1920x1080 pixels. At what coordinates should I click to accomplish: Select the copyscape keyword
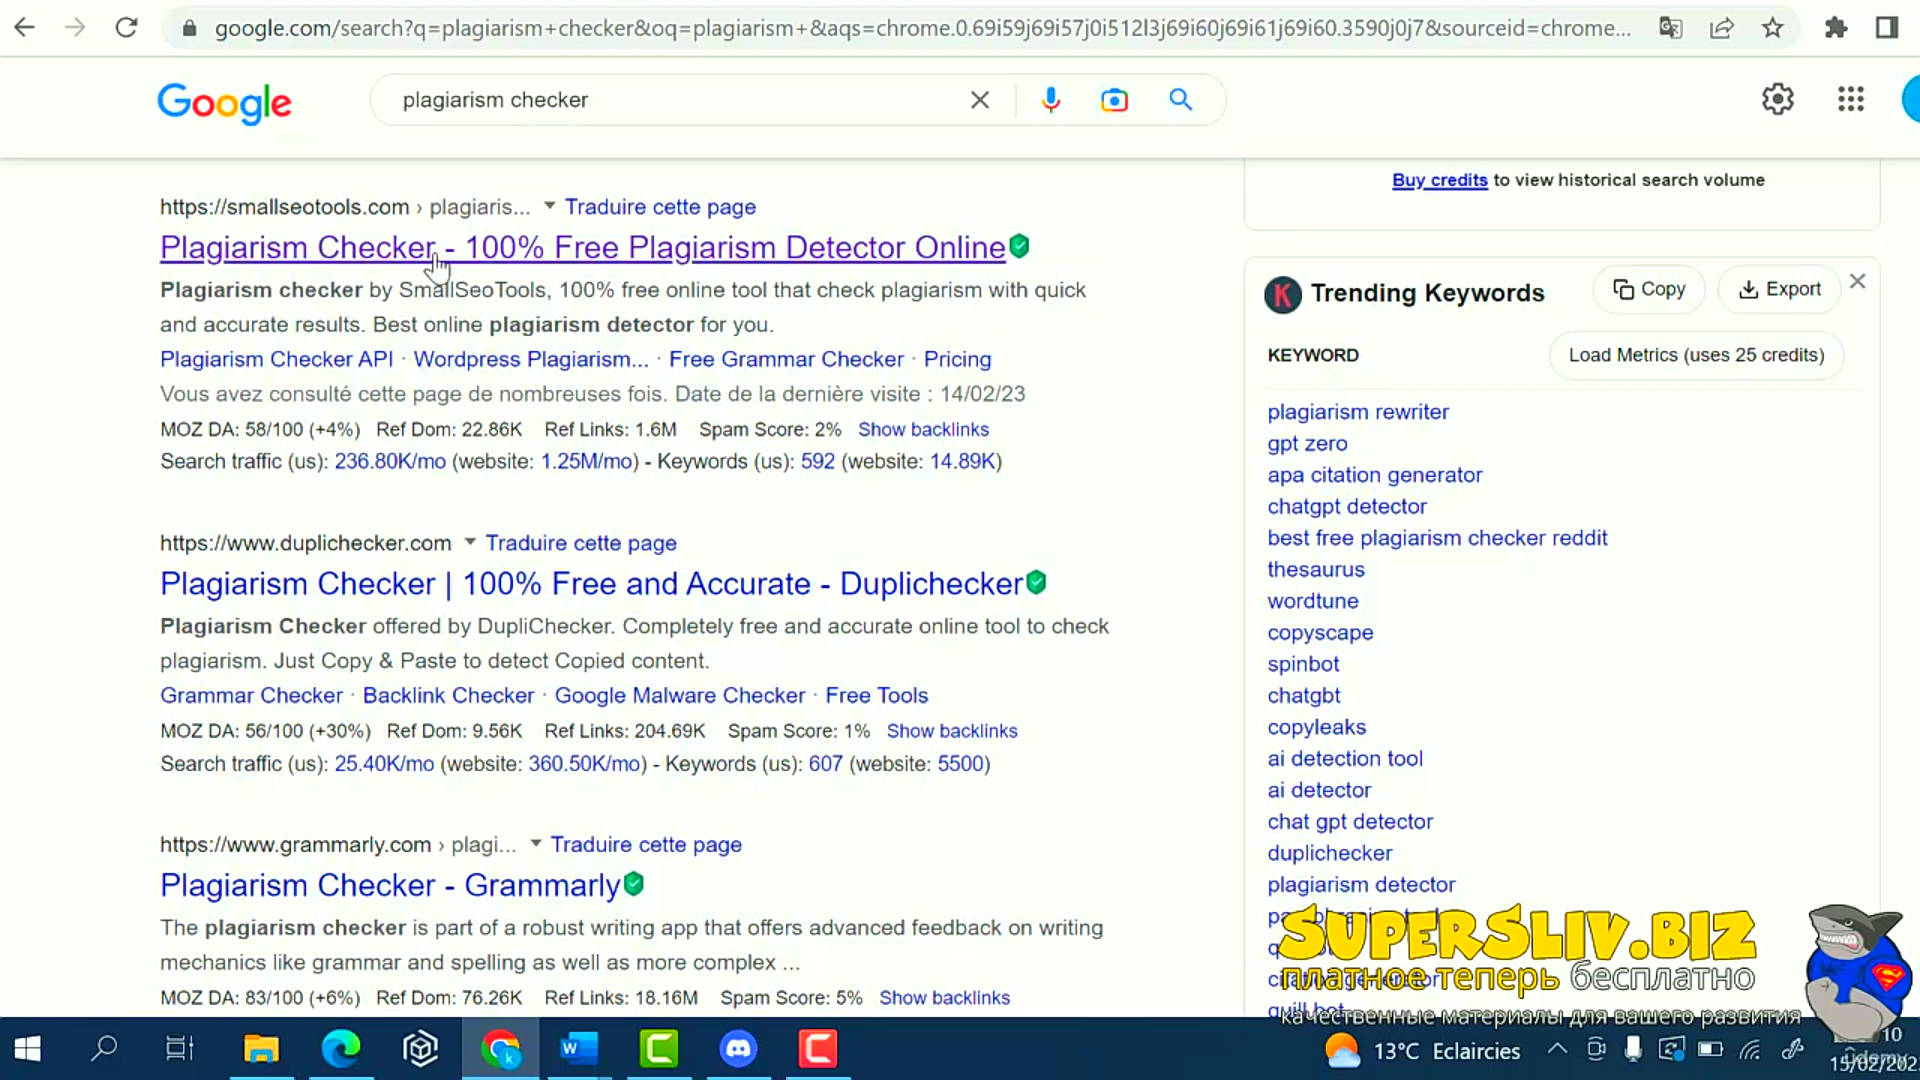(x=1320, y=633)
